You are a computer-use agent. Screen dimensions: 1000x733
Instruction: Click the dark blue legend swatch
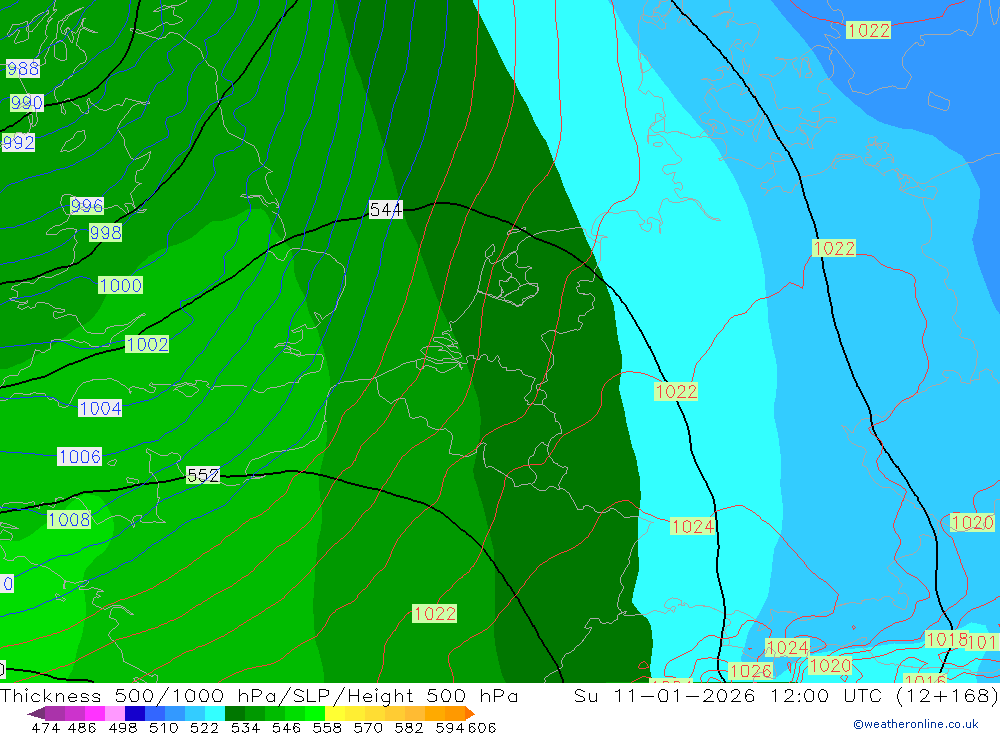(135, 713)
